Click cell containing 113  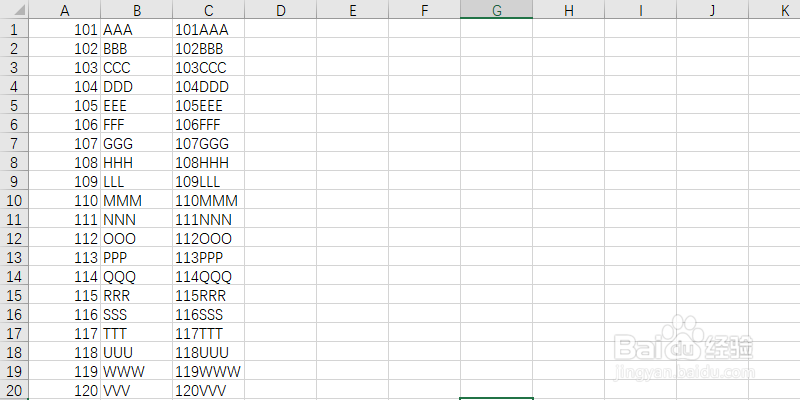tap(65, 256)
